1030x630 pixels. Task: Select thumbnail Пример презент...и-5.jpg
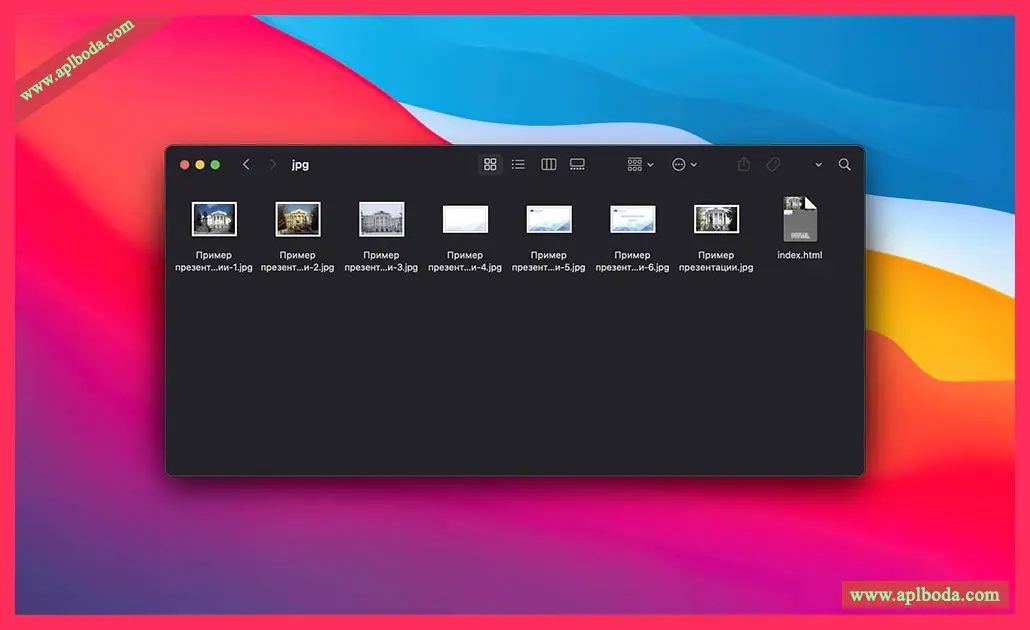(x=549, y=219)
